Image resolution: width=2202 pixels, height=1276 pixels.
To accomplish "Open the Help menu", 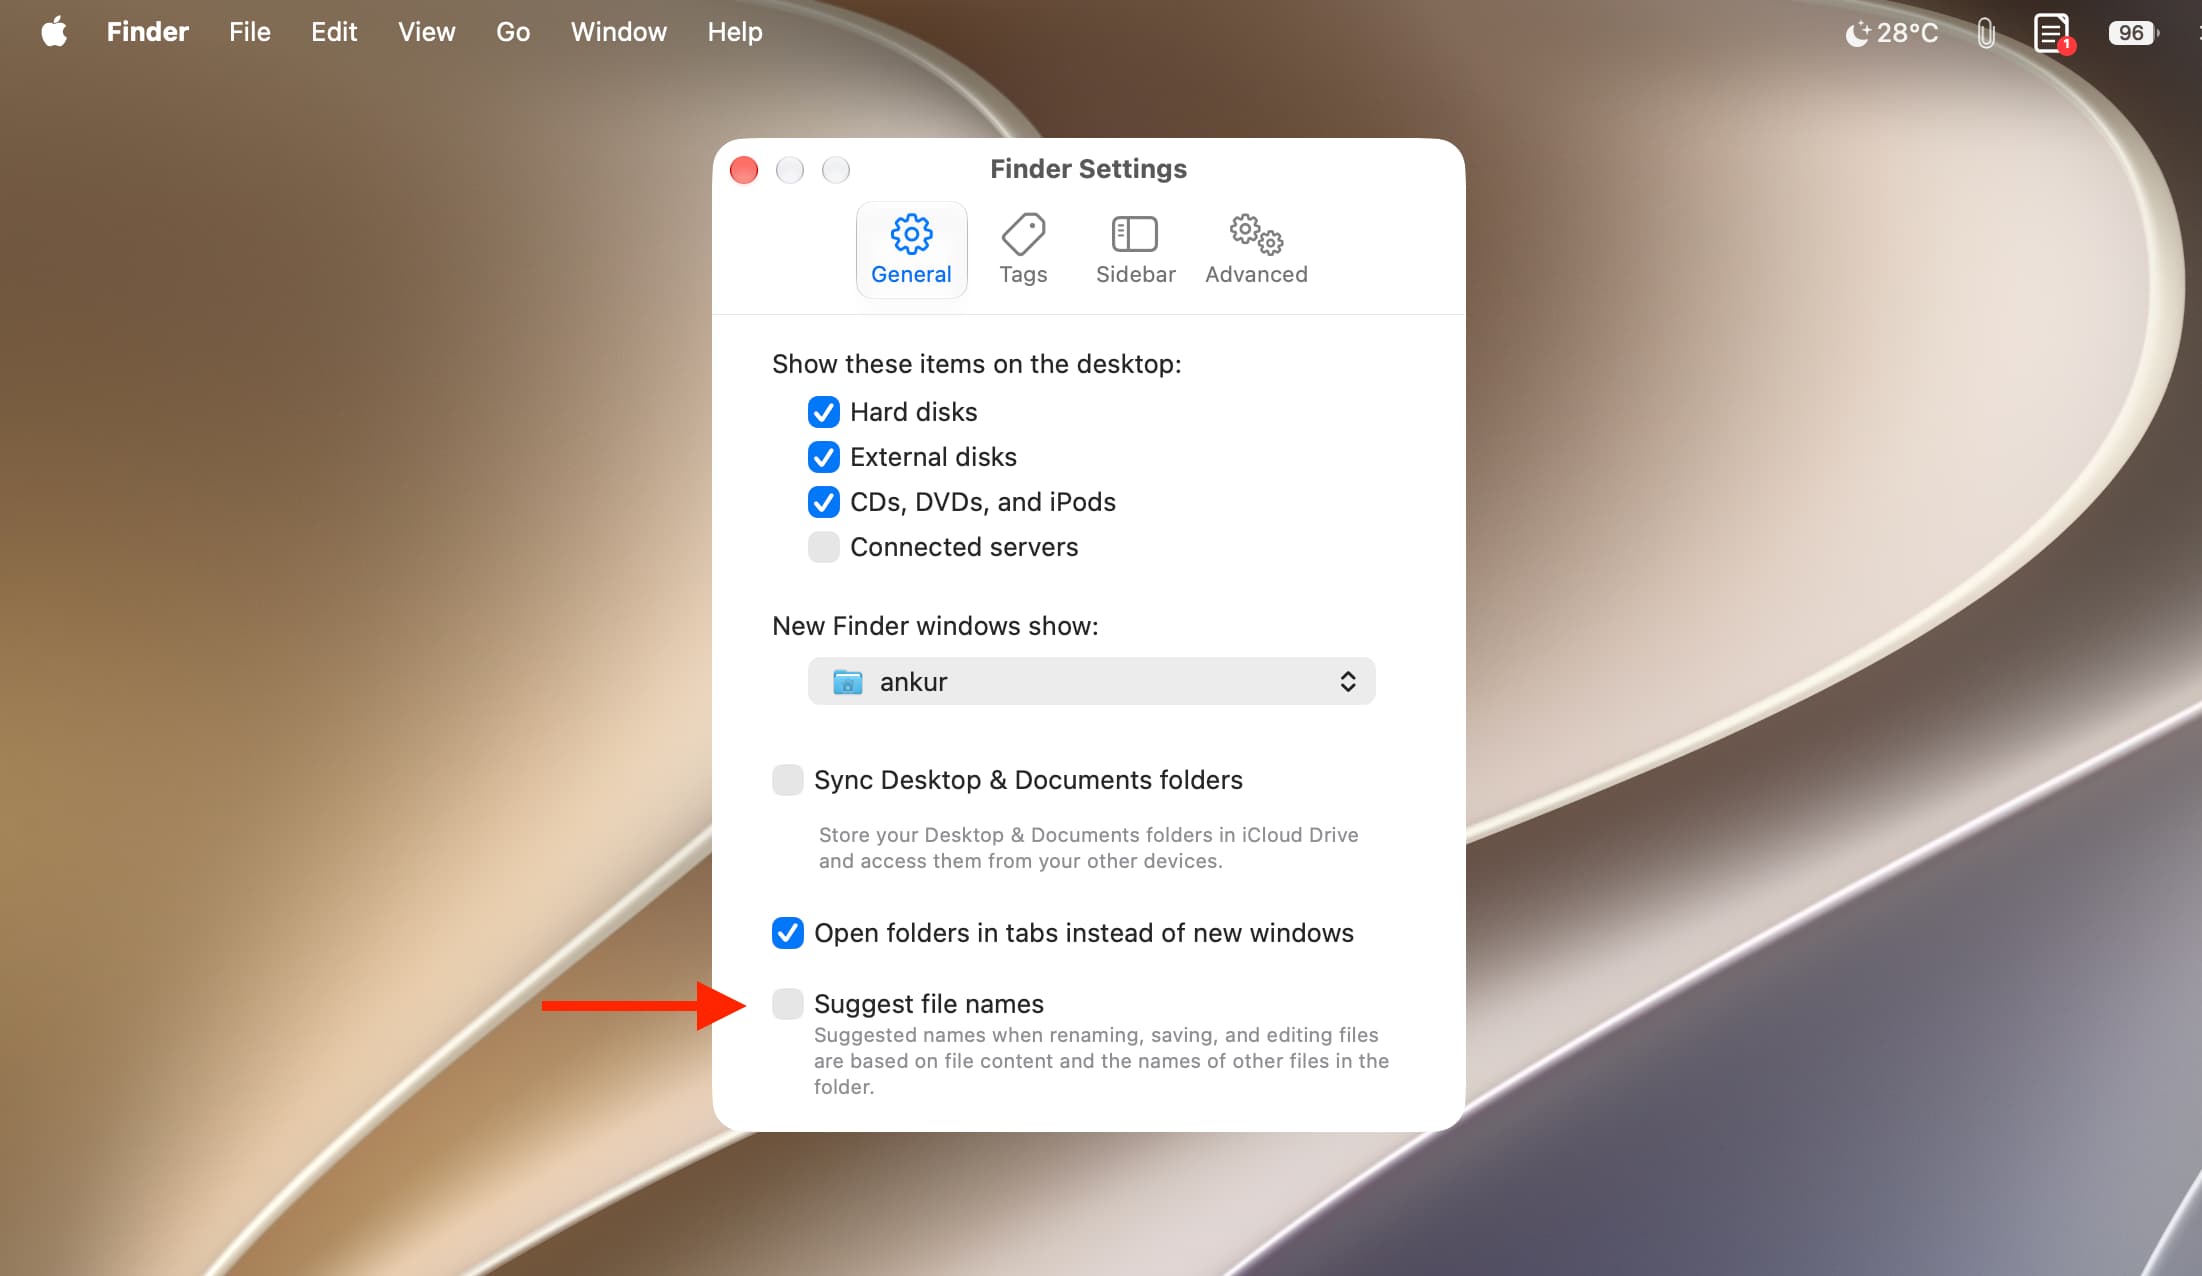I will (734, 32).
